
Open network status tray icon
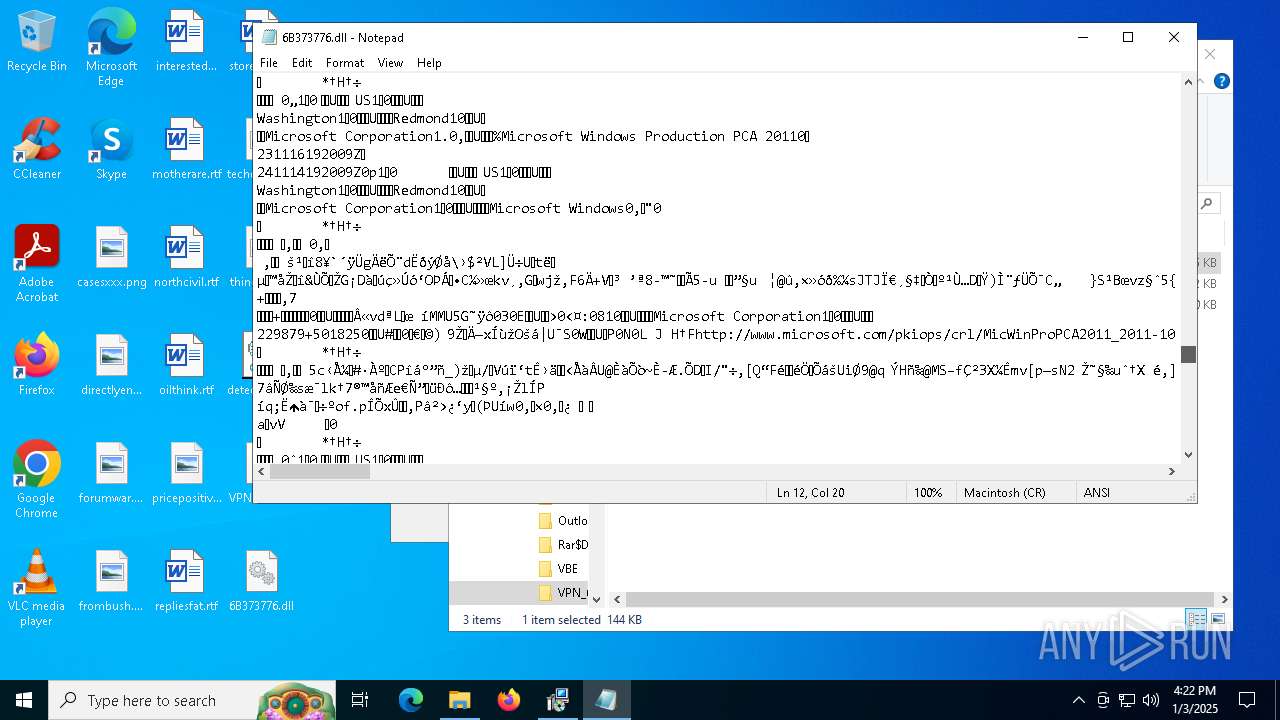pyautogui.click(x=1127, y=700)
